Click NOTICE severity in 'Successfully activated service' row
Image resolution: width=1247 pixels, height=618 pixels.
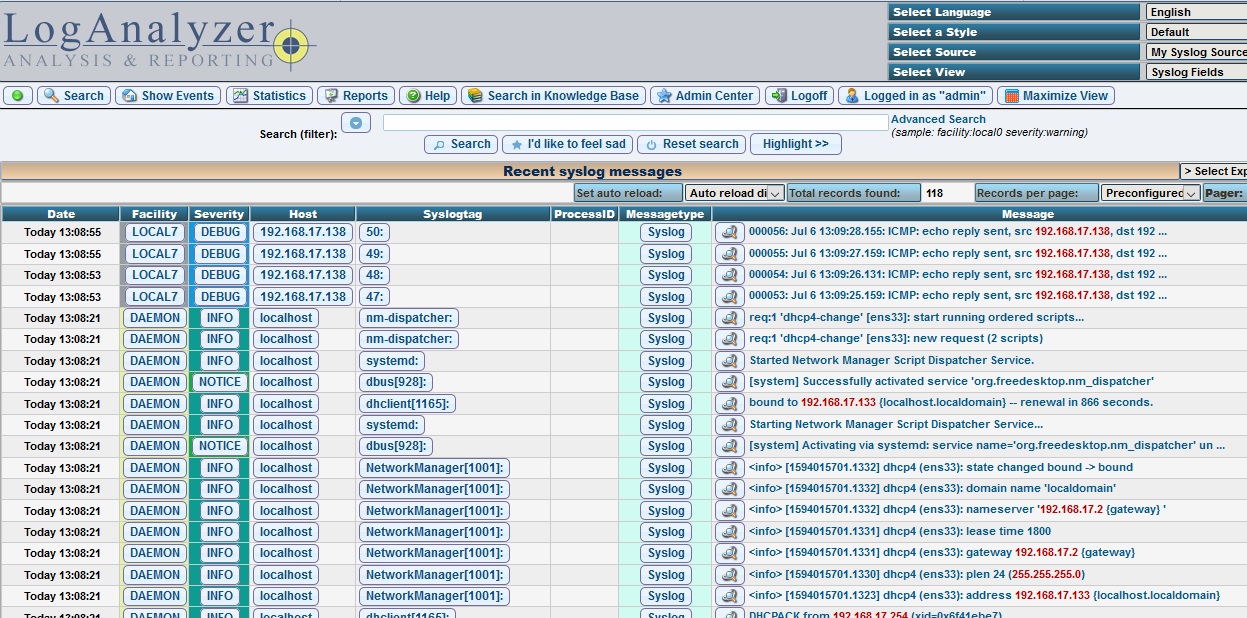point(219,382)
